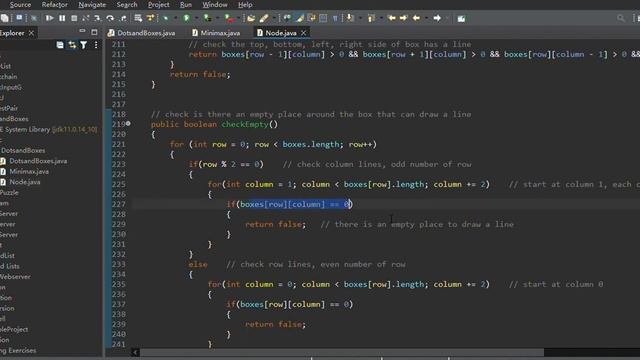
Task: Open the Back navigation history dropdown
Action: 426,18
